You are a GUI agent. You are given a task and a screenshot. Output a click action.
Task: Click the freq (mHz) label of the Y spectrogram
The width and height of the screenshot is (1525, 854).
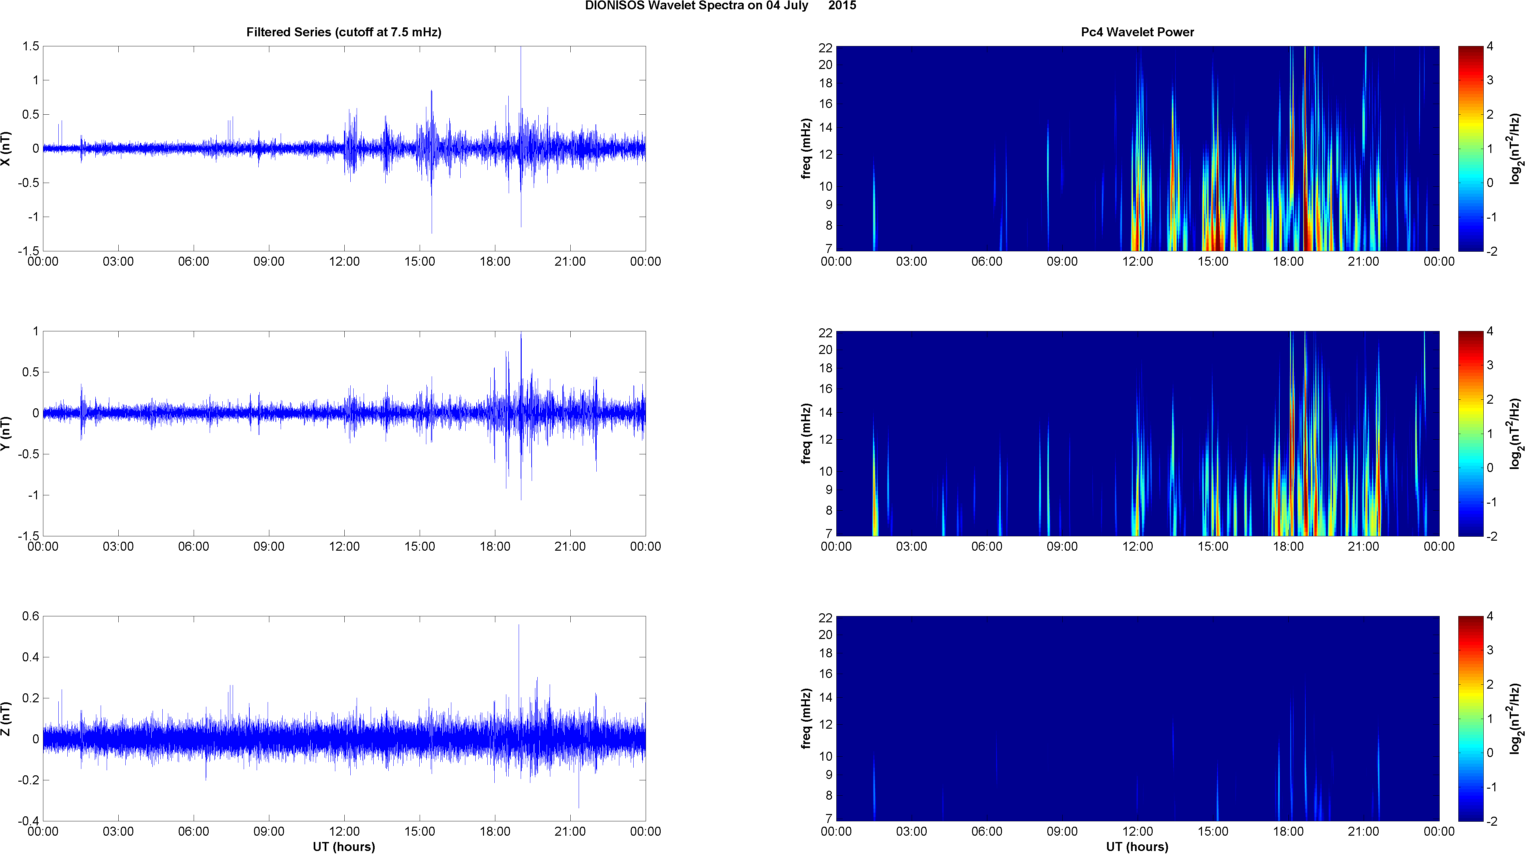pyautogui.click(x=806, y=434)
